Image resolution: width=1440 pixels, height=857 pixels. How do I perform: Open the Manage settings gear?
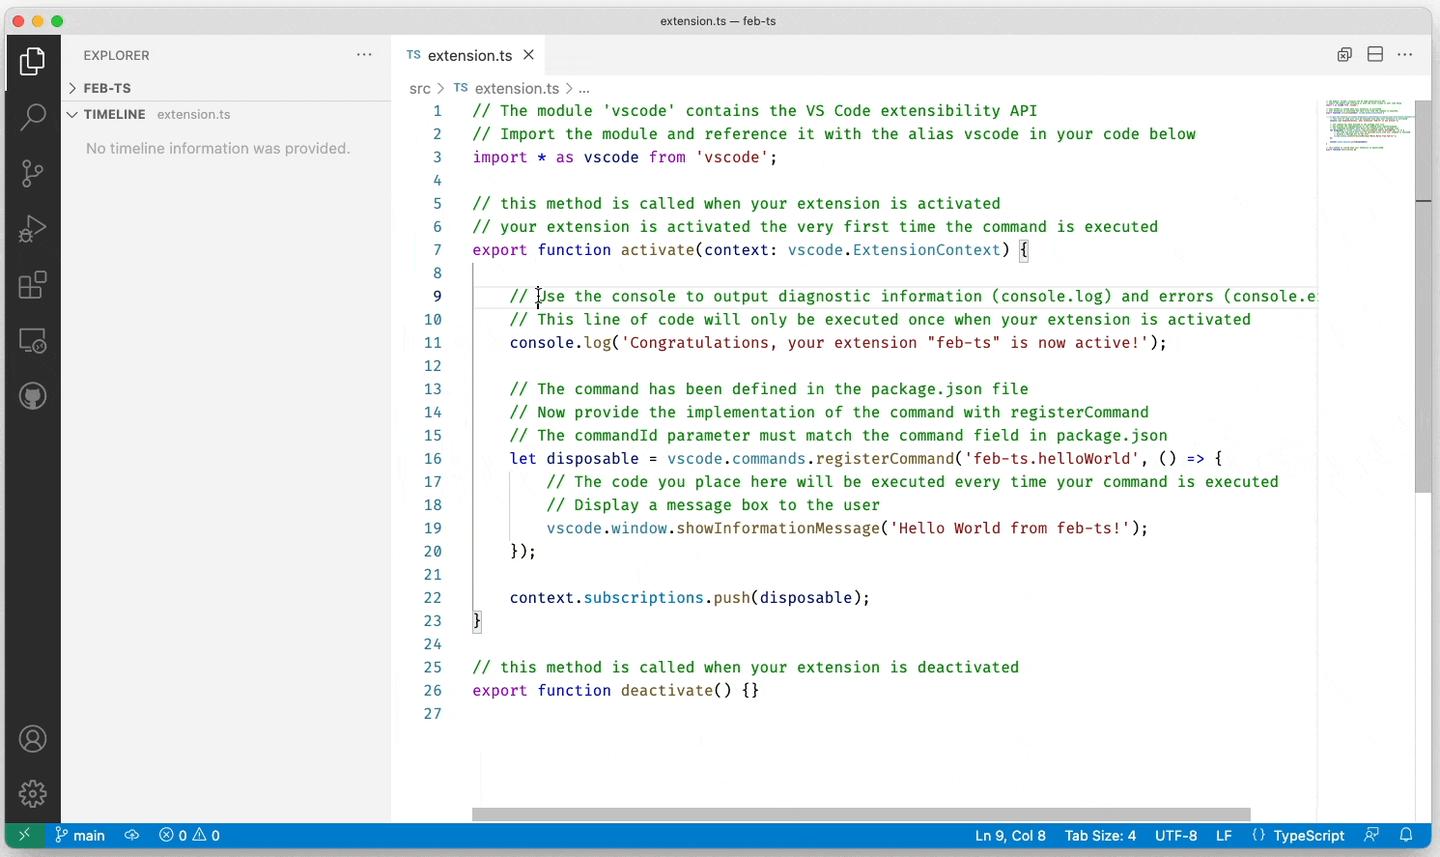click(x=32, y=793)
